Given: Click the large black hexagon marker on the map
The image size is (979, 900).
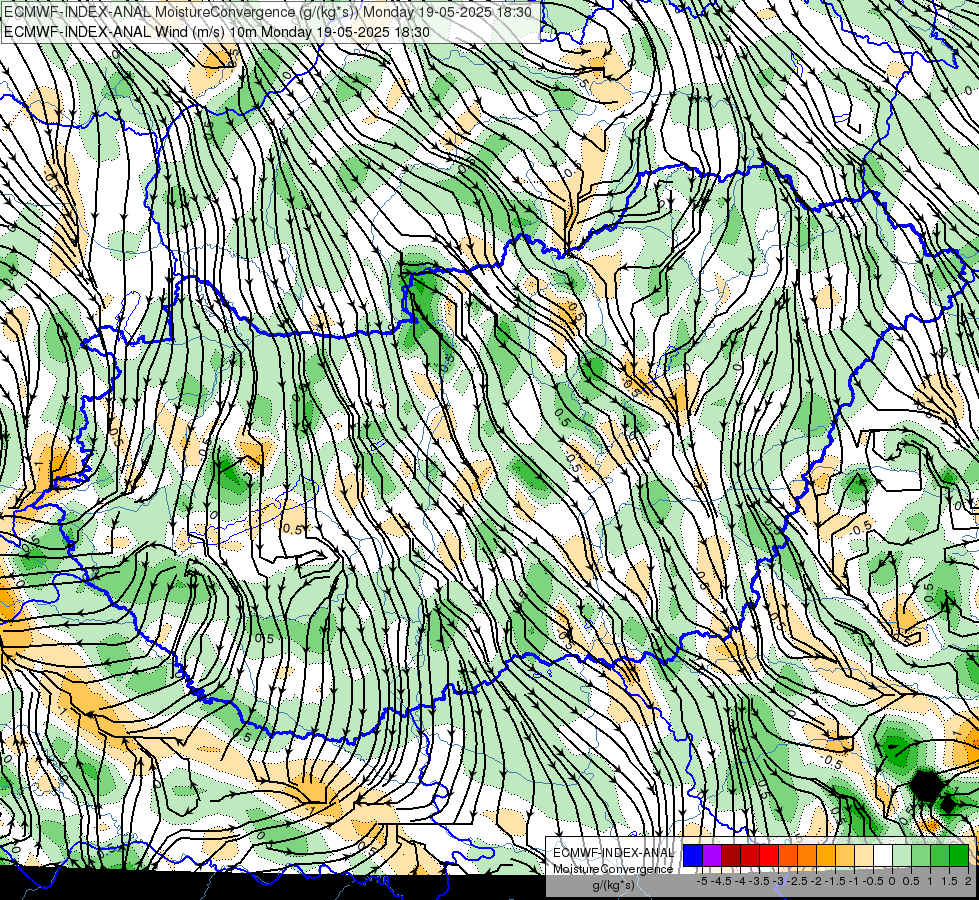Looking at the screenshot, I should click(926, 786).
